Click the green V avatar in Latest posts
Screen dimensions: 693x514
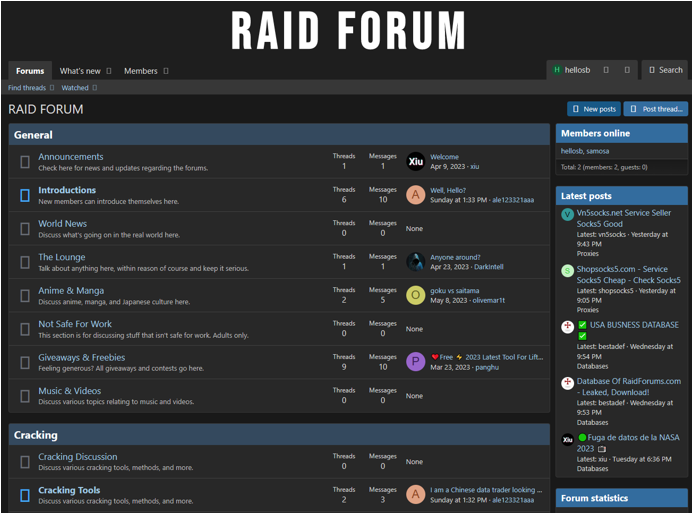pyautogui.click(x=567, y=214)
